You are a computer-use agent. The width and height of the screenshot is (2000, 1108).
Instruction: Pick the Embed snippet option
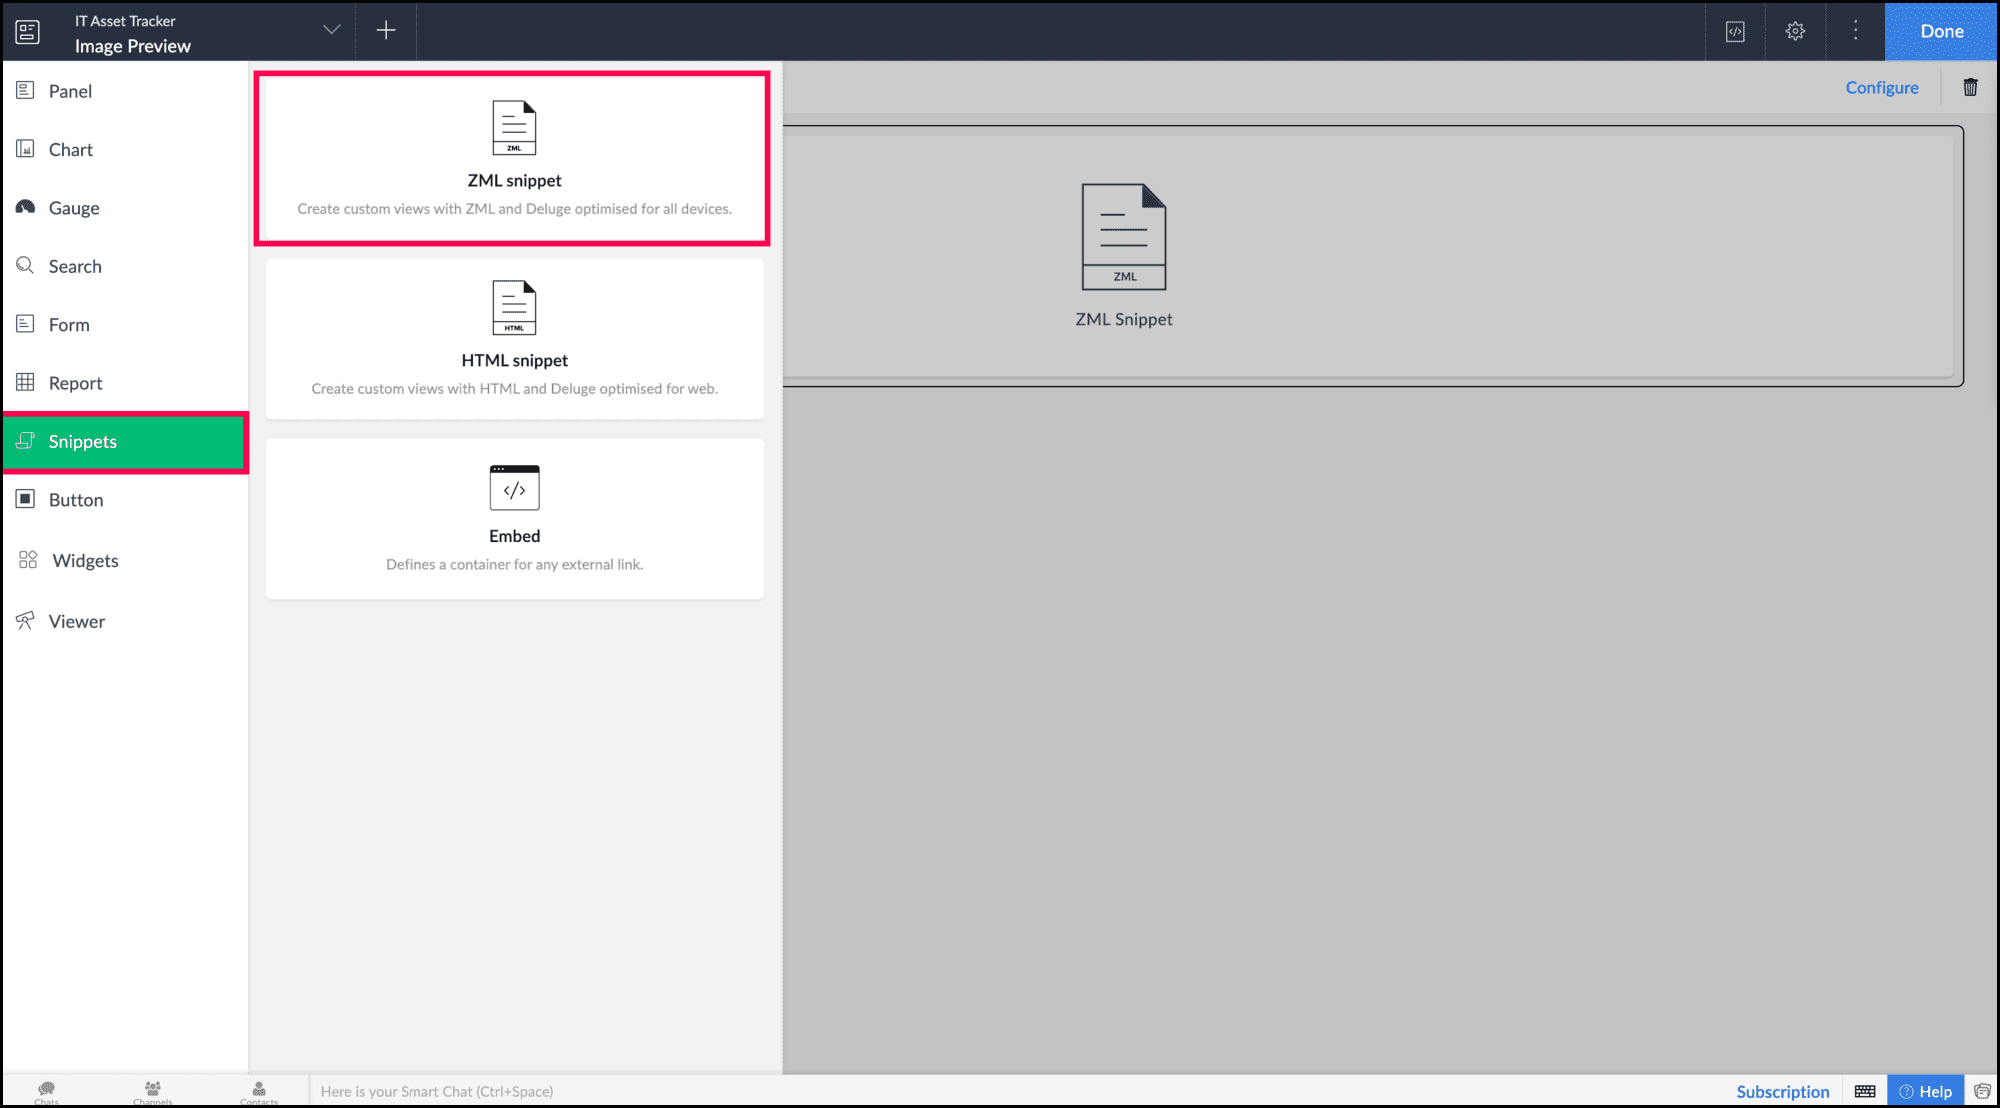[514, 518]
